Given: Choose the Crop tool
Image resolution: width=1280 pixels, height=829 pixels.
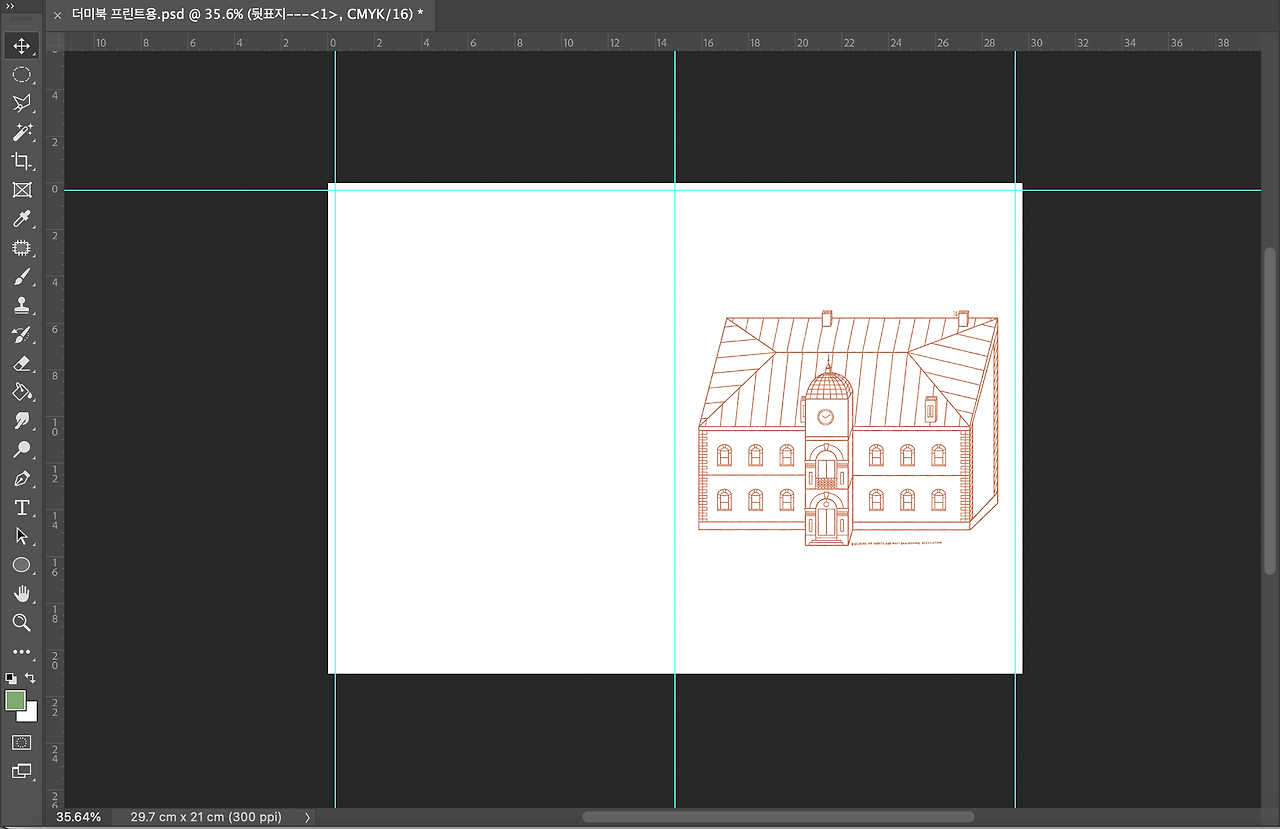Looking at the screenshot, I should tap(21, 161).
